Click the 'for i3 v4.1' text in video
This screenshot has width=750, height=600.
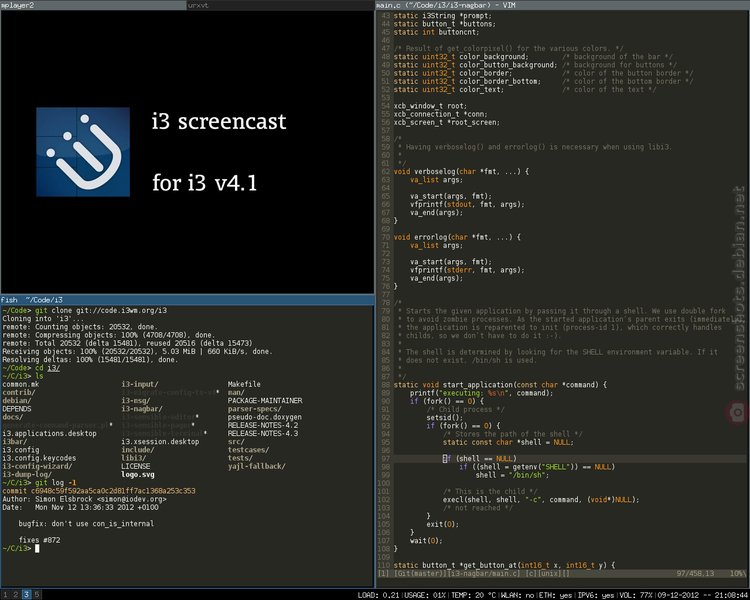tap(205, 183)
